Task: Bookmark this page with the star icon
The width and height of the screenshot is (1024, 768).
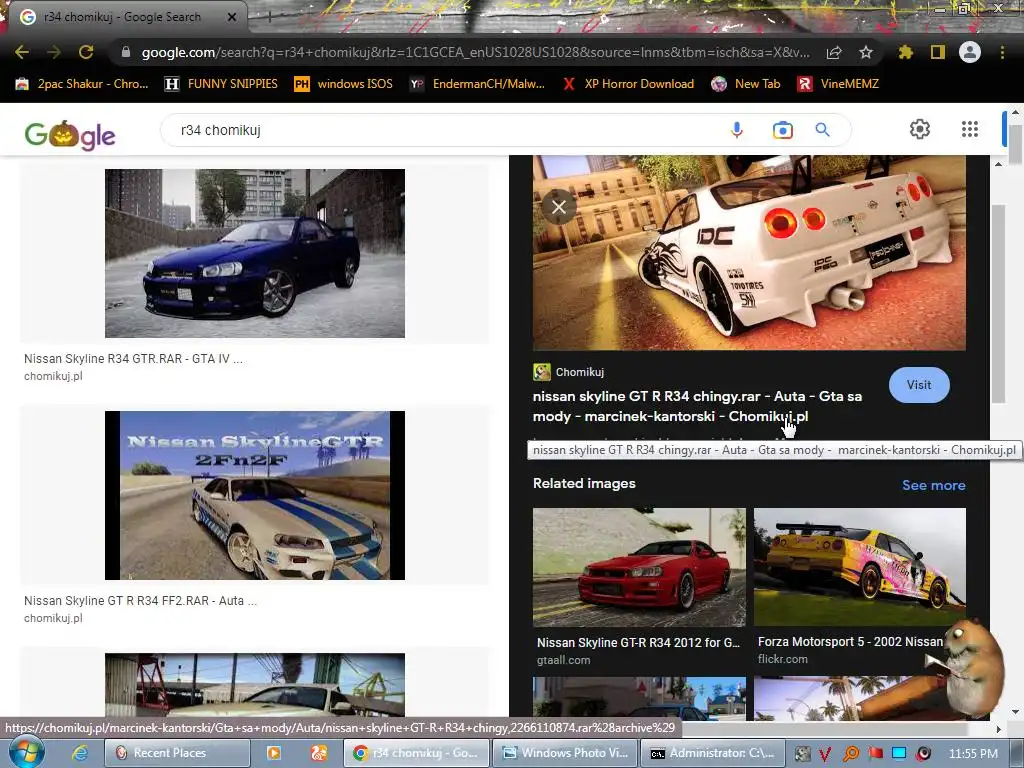Action: coord(866,52)
